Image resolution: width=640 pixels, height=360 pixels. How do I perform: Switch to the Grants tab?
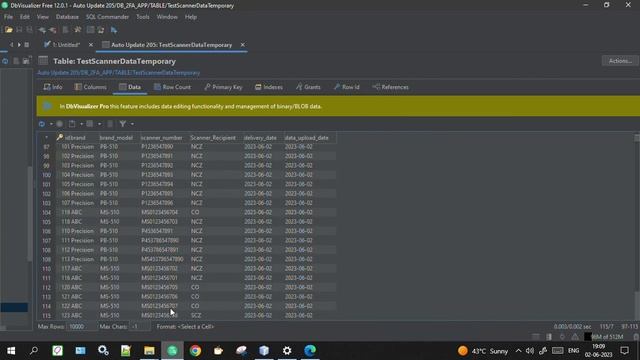click(308, 87)
